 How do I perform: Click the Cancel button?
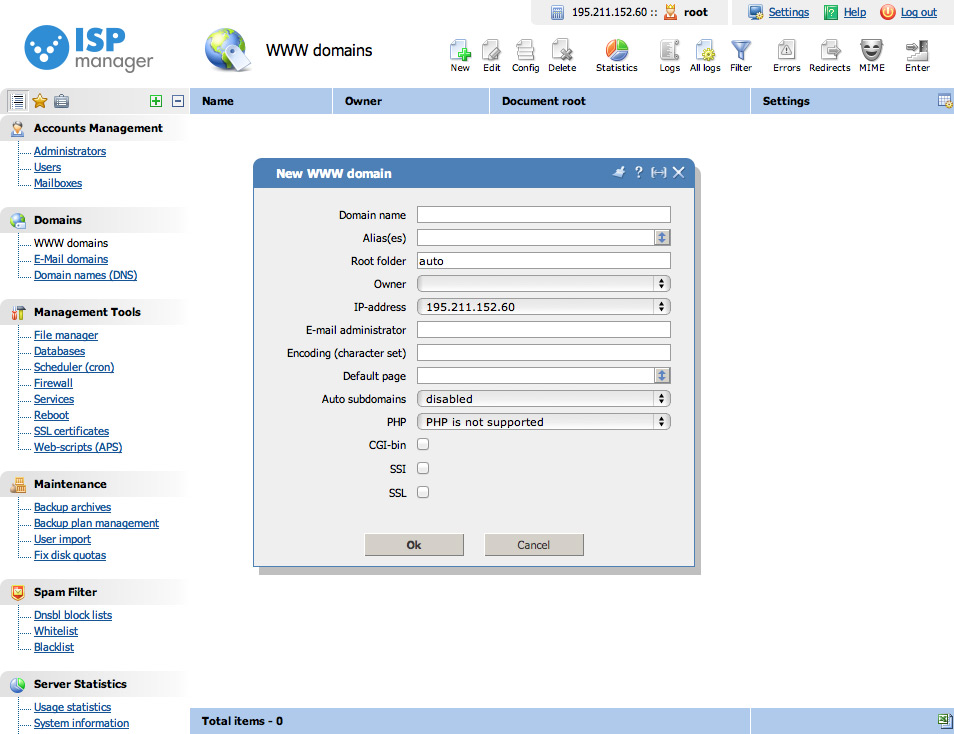click(x=533, y=545)
